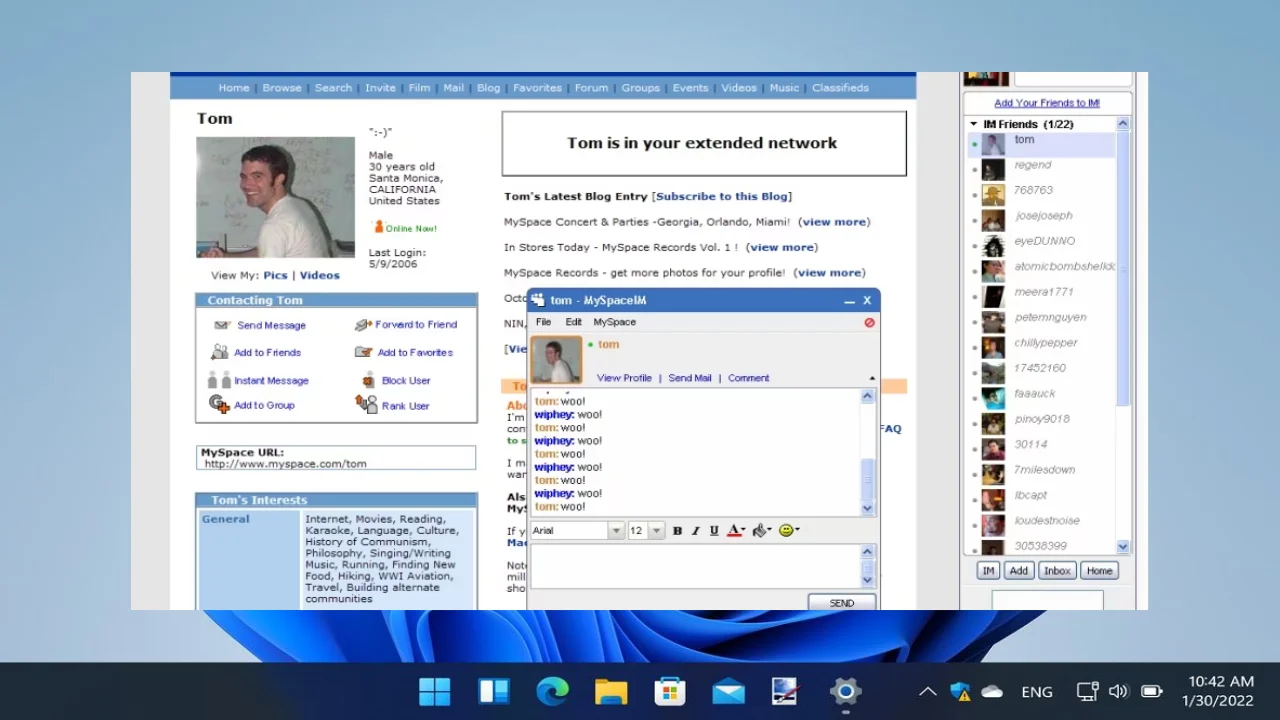Viewport: 1280px width, 720px height.
Task: Select friend eyeDUNNO in IM Friends list
Action: point(1041,246)
